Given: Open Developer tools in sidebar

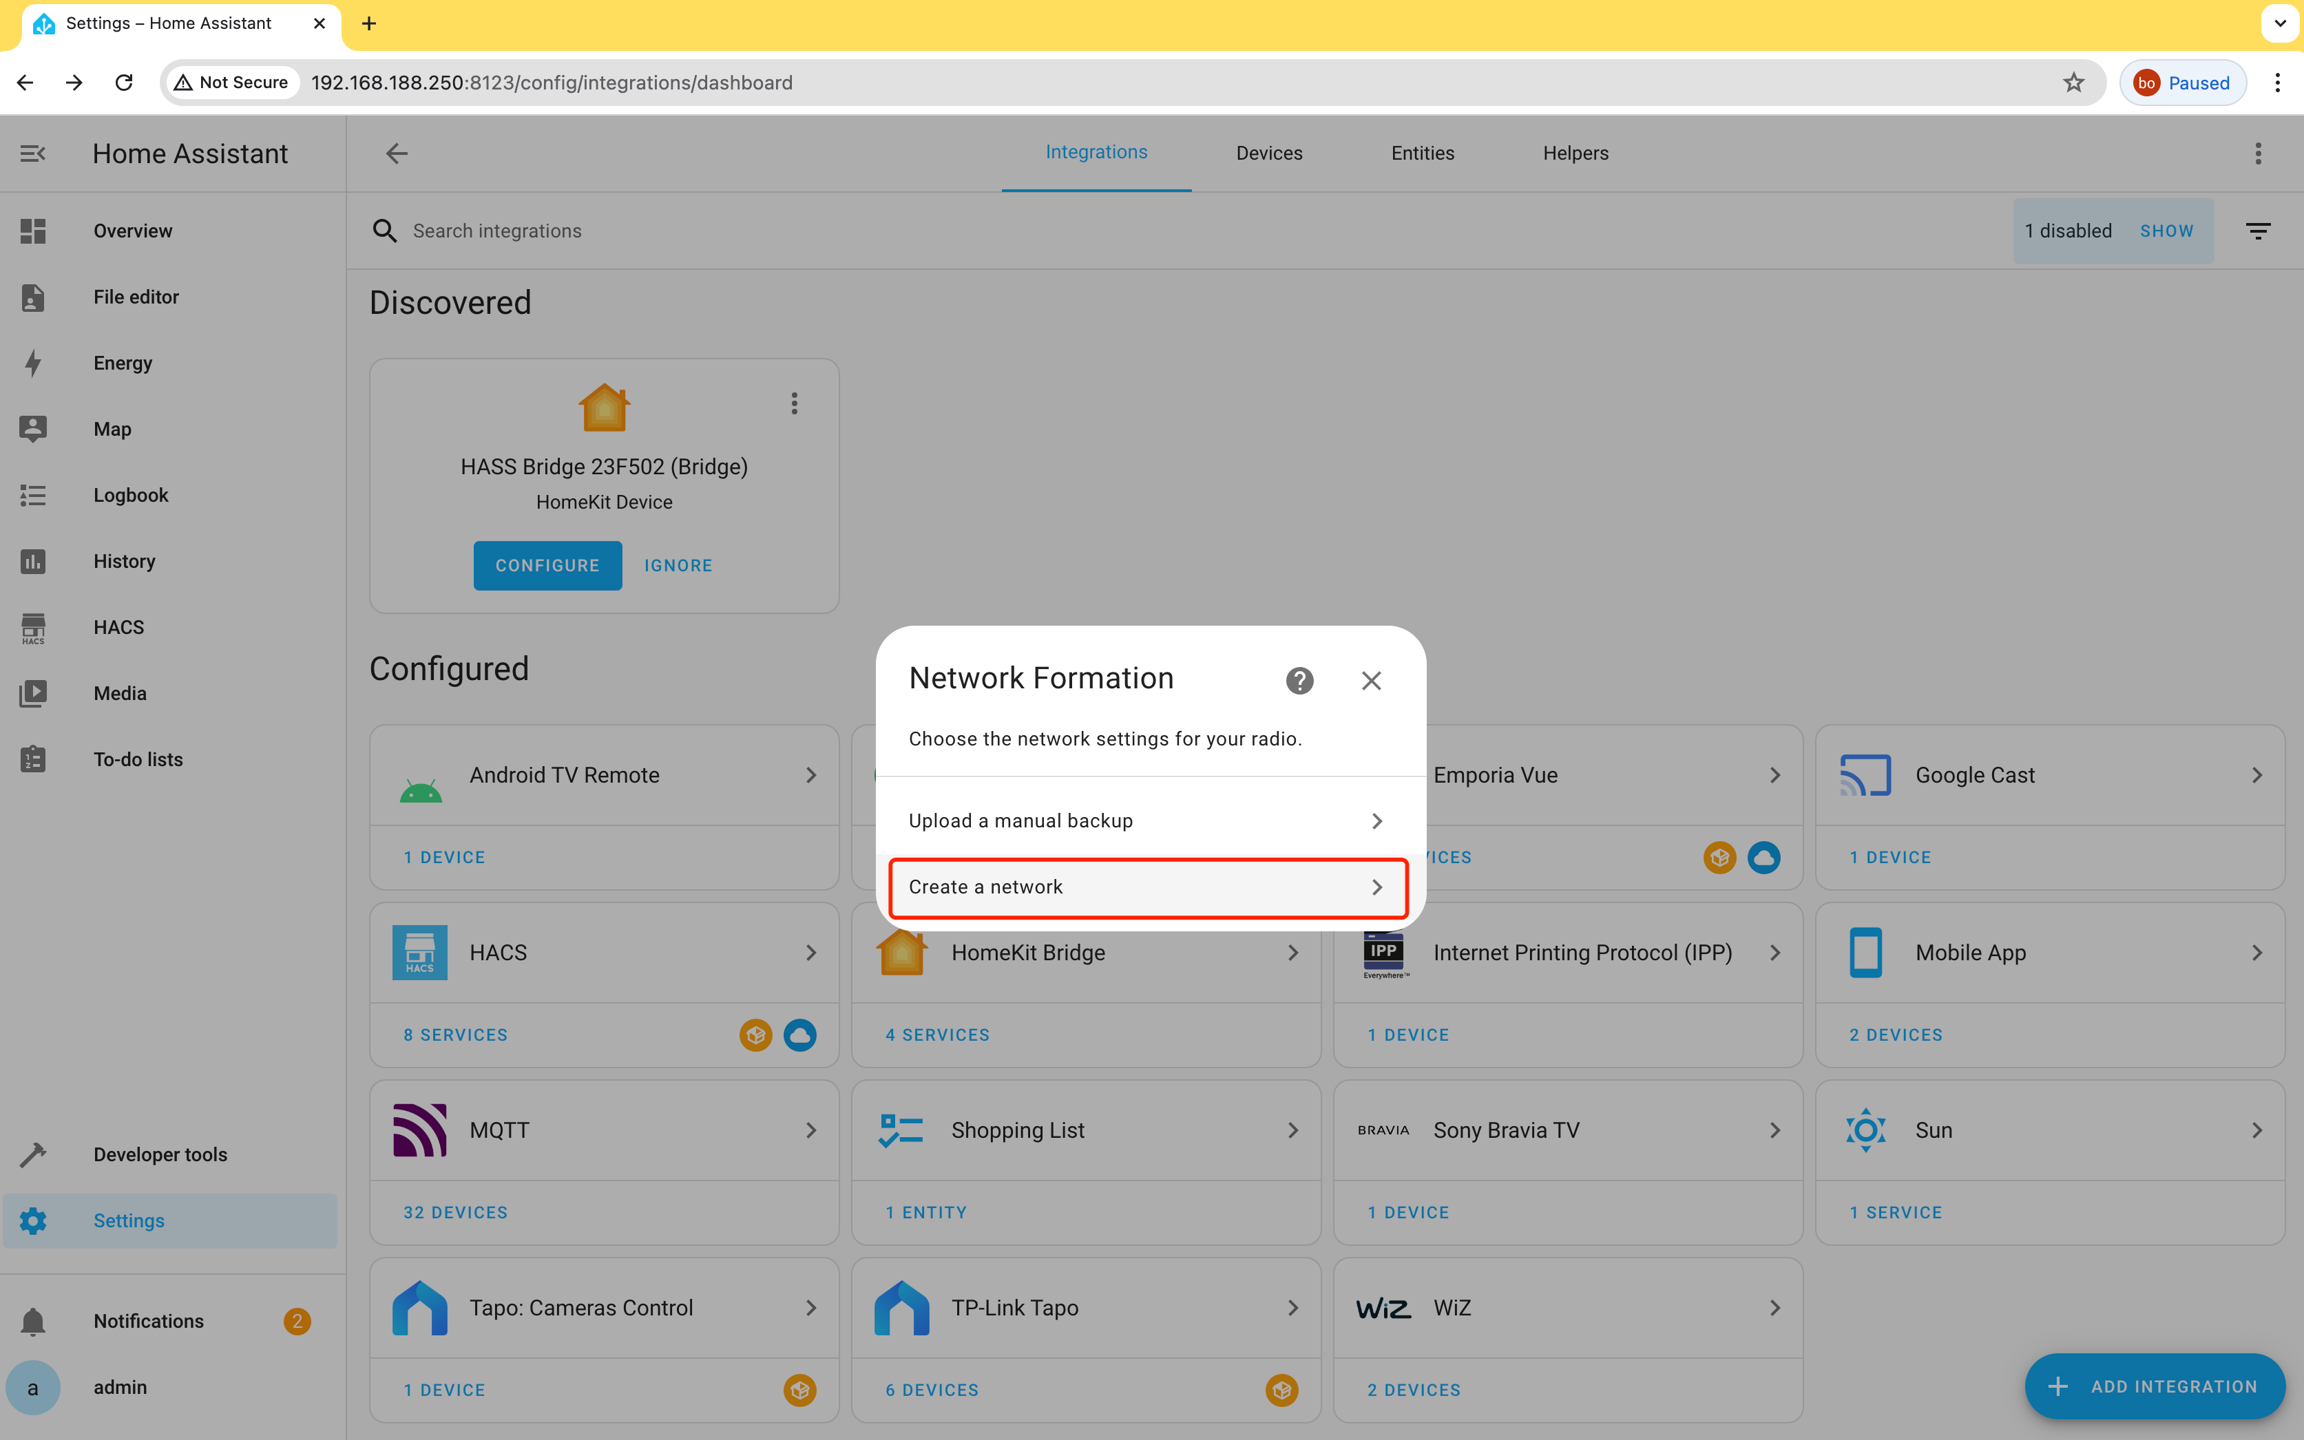Looking at the screenshot, I should click(160, 1154).
